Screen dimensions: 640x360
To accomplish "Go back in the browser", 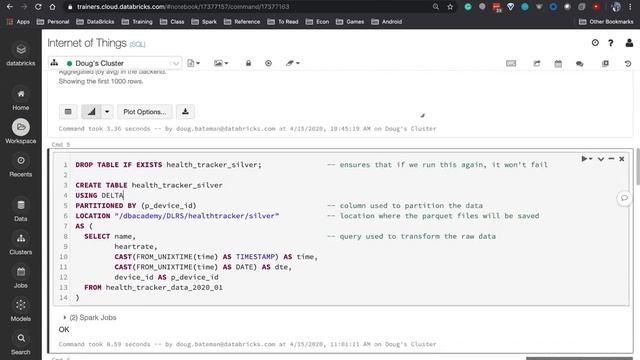I will [9, 7].
